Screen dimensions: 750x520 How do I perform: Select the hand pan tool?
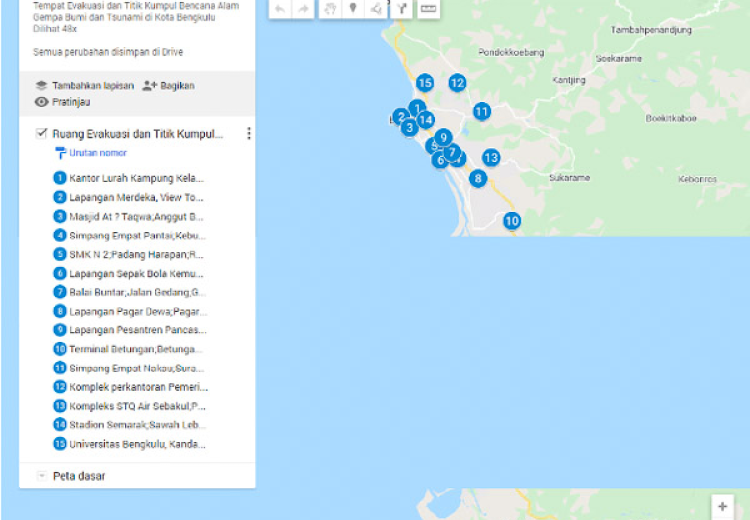coord(330,9)
